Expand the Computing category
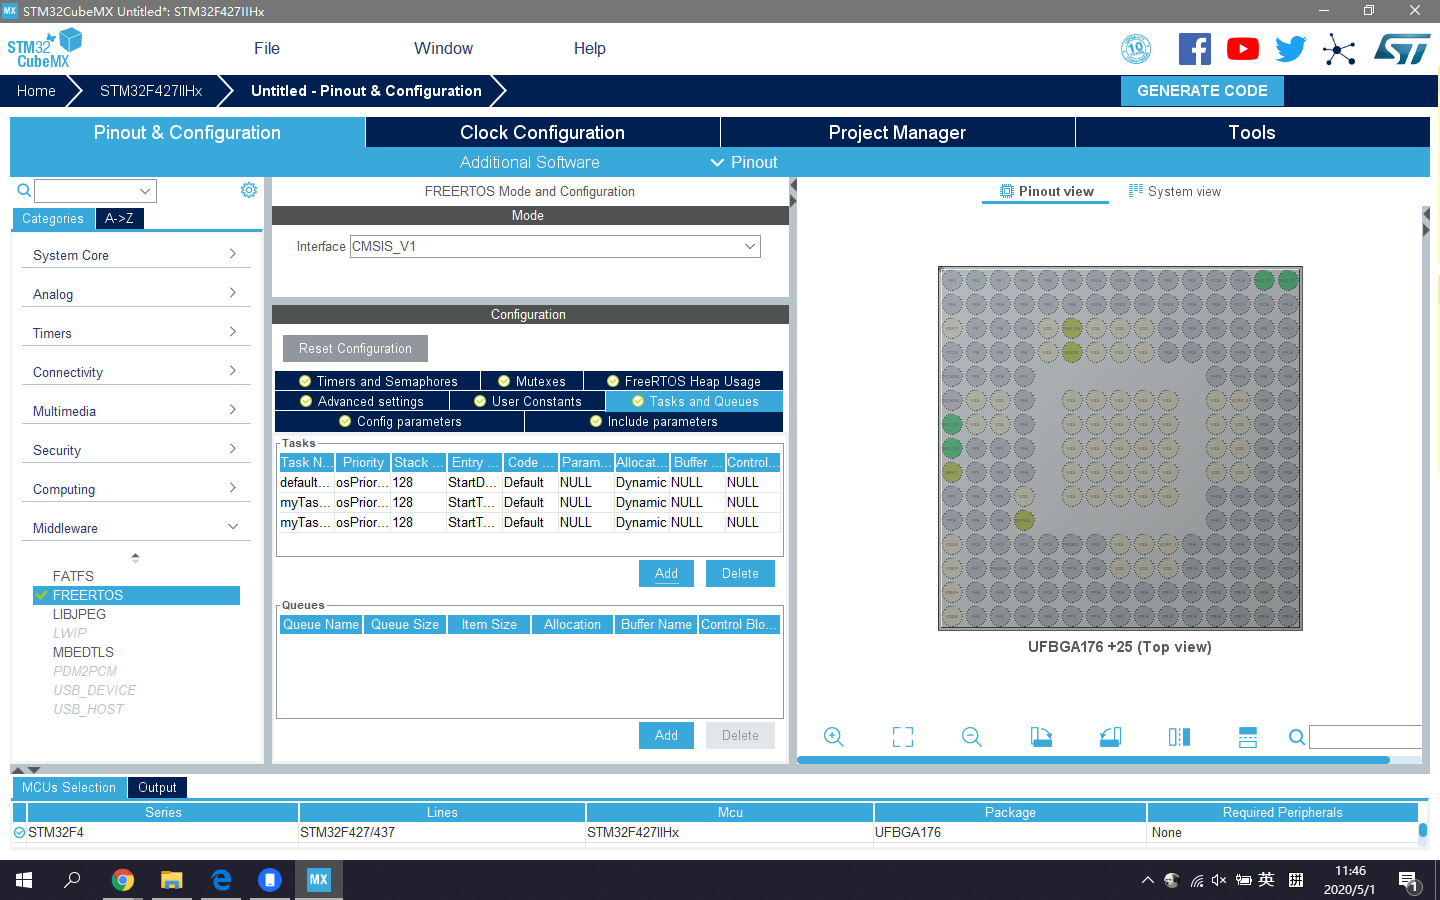This screenshot has height=900, width=1440. [136, 489]
